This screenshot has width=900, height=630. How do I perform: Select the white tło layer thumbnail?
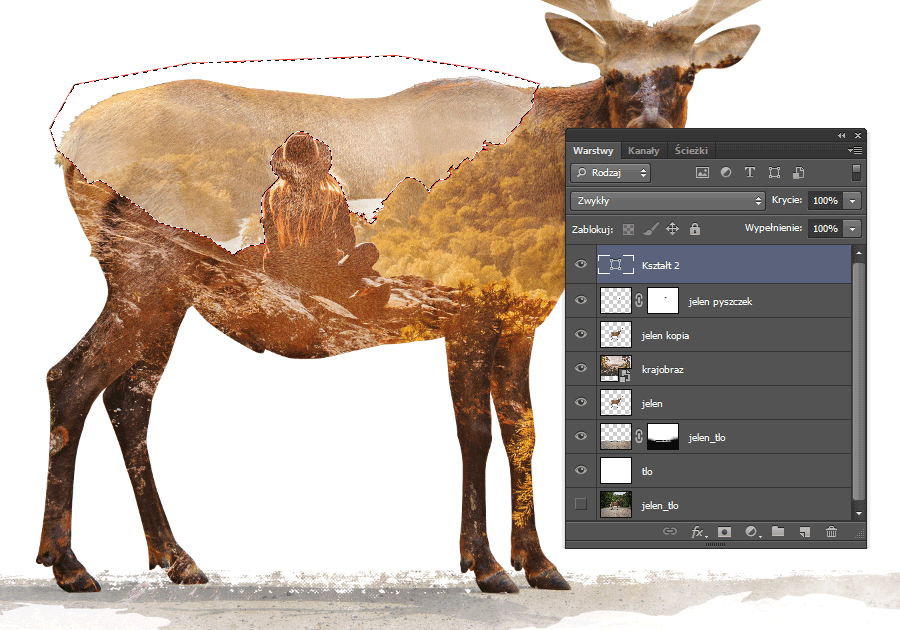pos(616,470)
